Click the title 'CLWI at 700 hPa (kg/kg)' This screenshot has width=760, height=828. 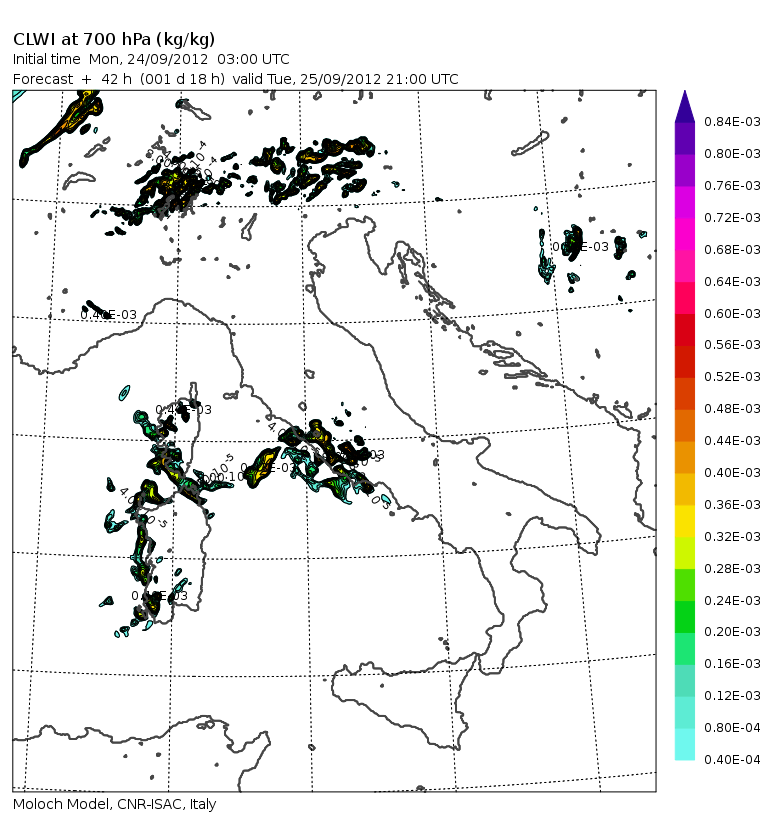(x=114, y=40)
